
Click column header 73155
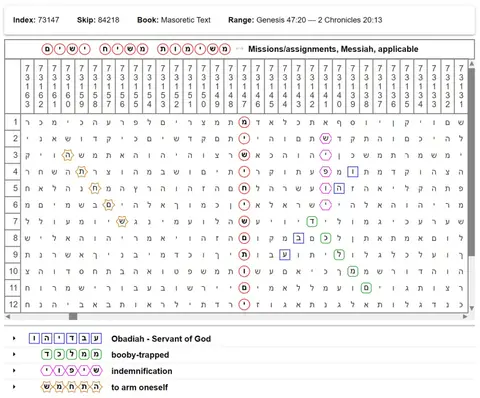pyautogui.click(x=136, y=86)
